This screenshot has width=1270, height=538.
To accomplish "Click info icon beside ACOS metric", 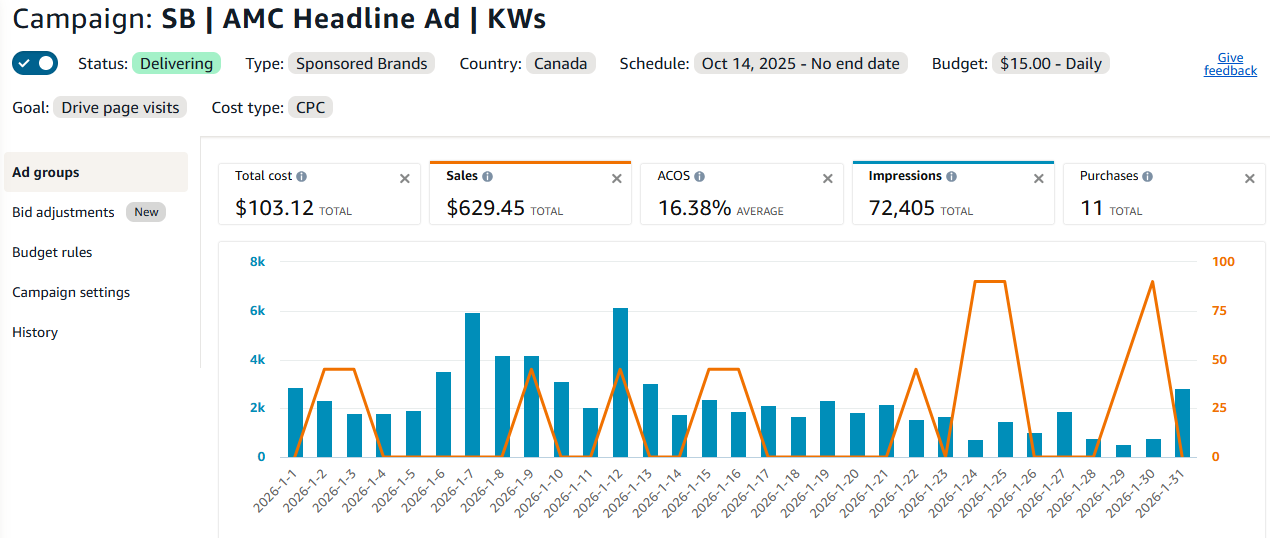I will click(x=700, y=176).
